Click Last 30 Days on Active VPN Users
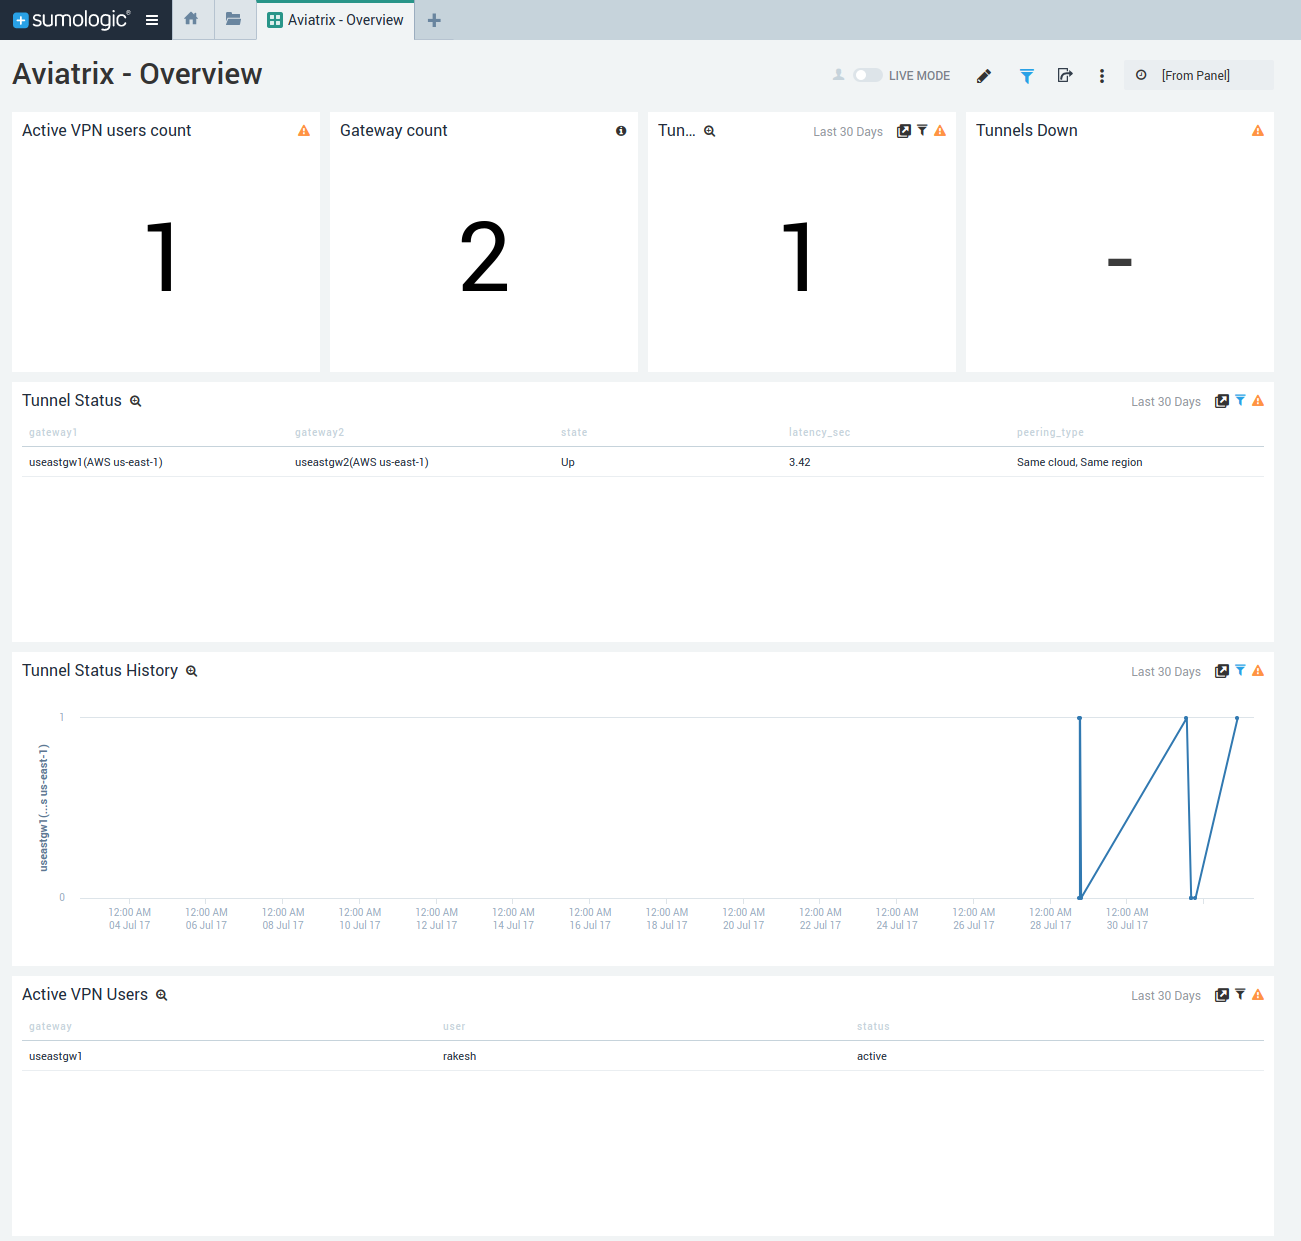The height and width of the screenshot is (1241, 1301). point(1166,996)
